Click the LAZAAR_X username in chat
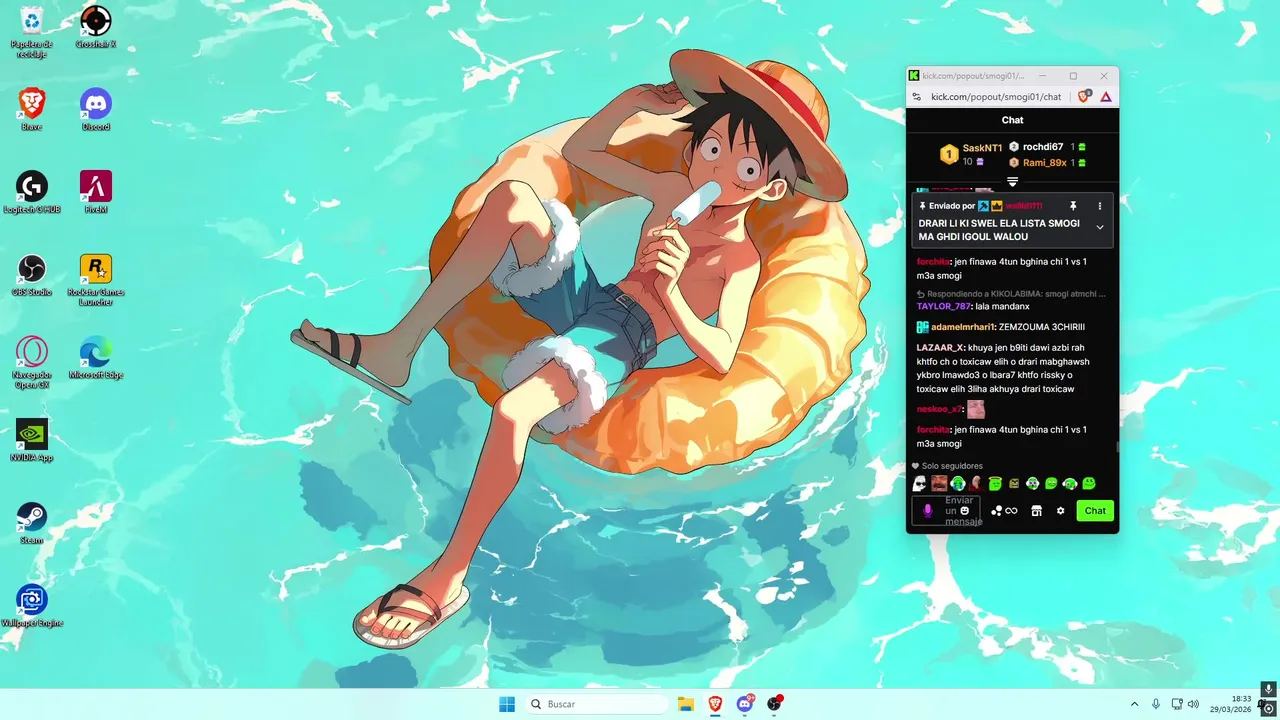 940,348
